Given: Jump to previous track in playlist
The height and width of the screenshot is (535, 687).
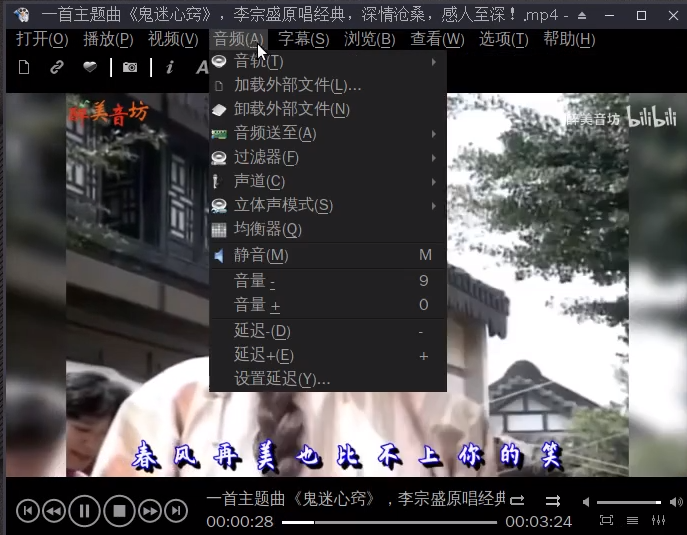Looking at the screenshot, I should 28,511.
